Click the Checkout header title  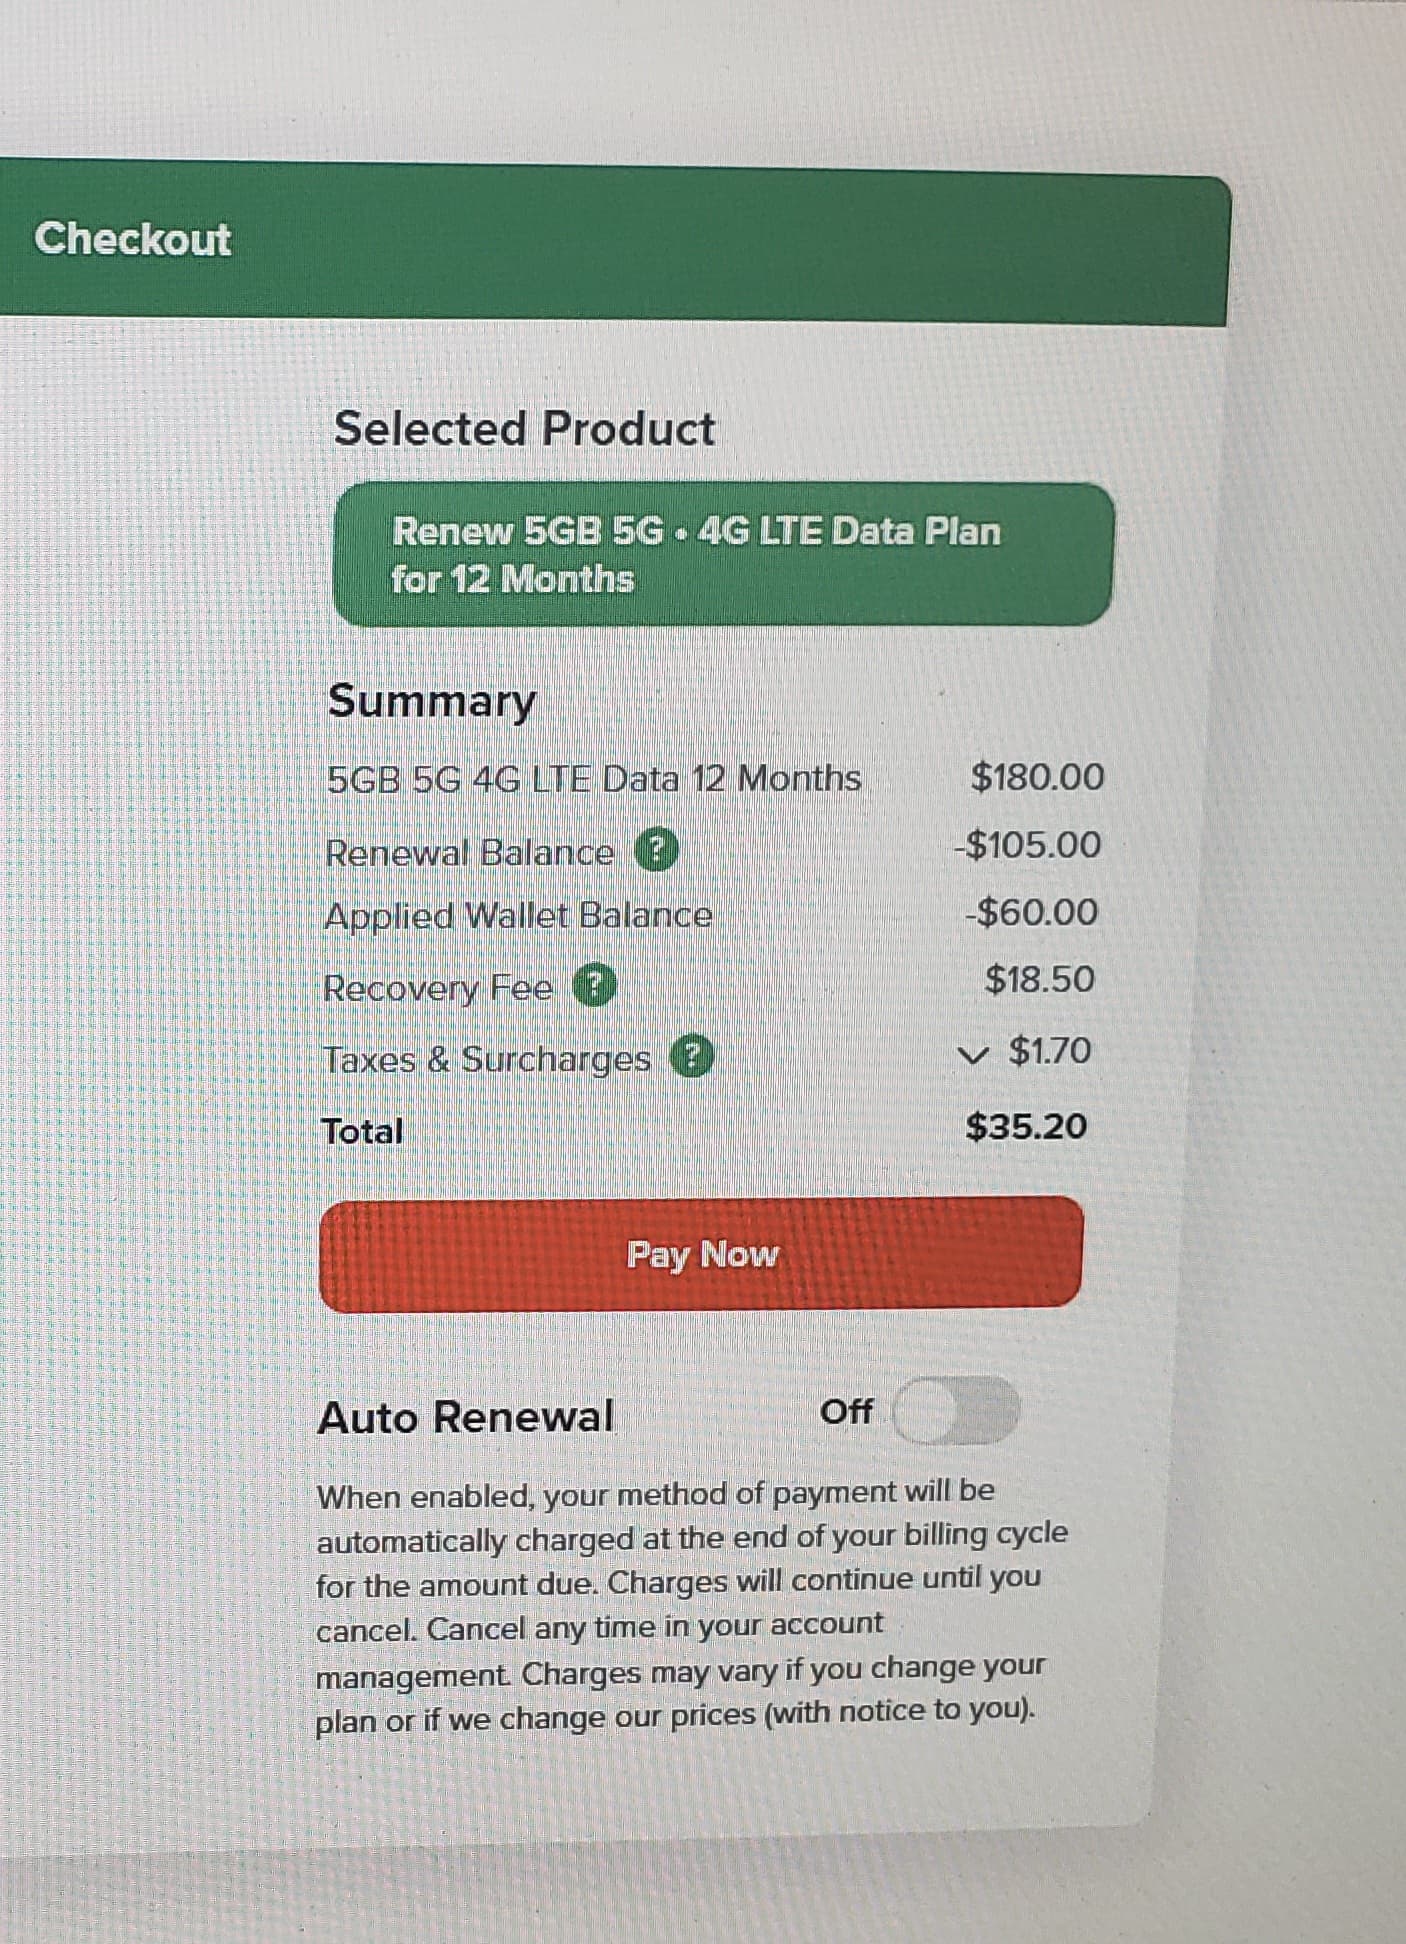(x=132, y=239)
